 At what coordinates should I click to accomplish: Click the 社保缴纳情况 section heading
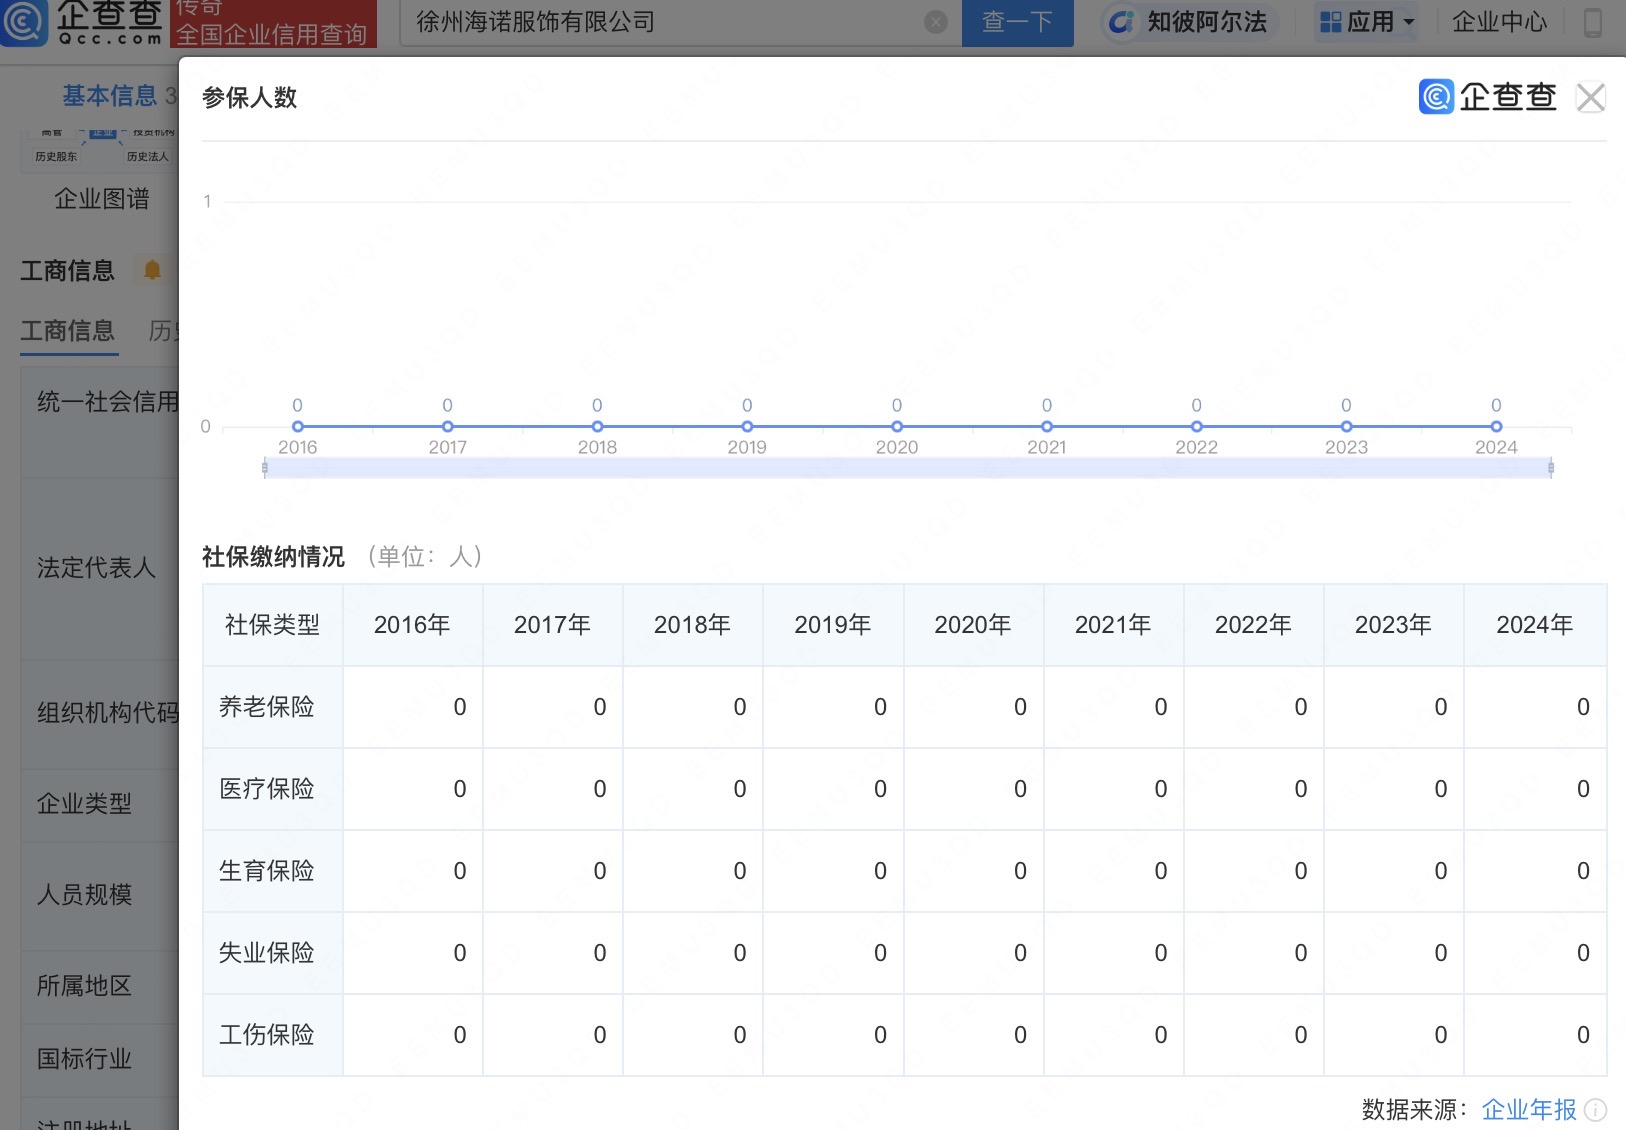[x=273, y=556]
